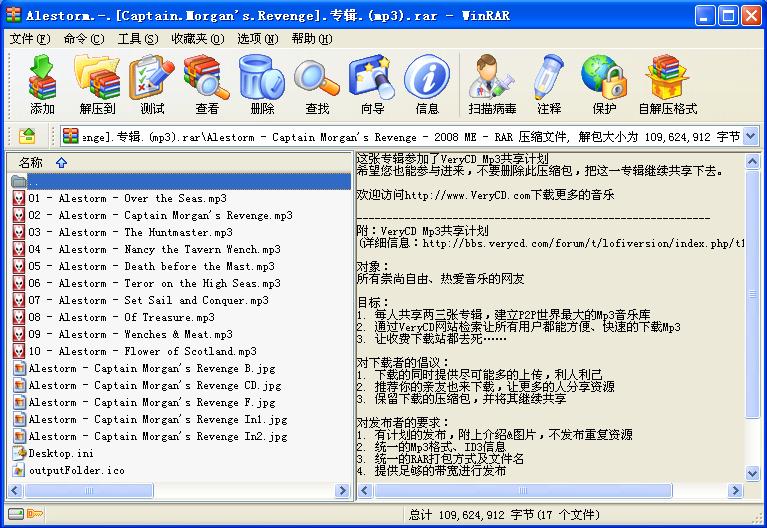Click the skull icon of track 10

(x=19, y=351)
